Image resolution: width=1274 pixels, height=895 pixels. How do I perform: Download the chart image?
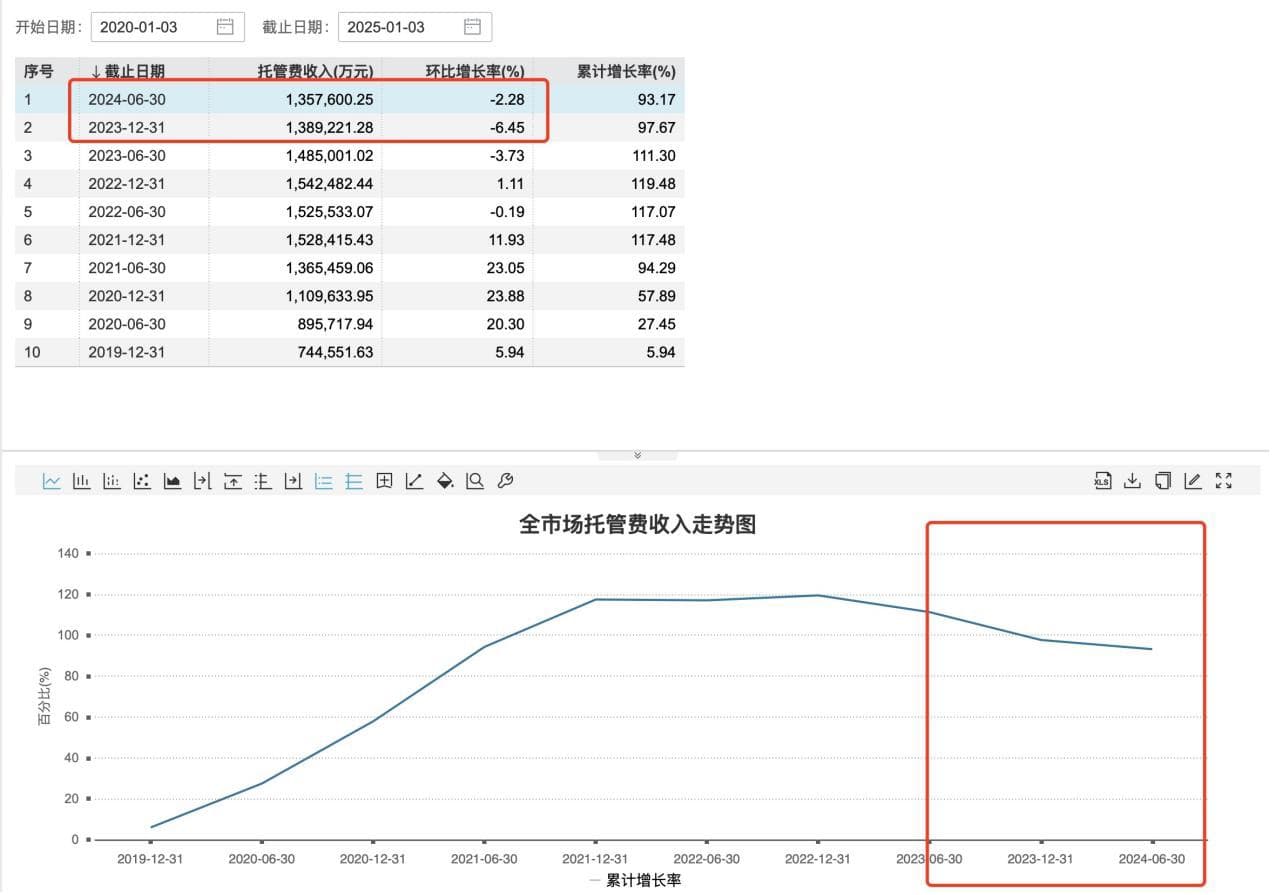point(1132,481)
